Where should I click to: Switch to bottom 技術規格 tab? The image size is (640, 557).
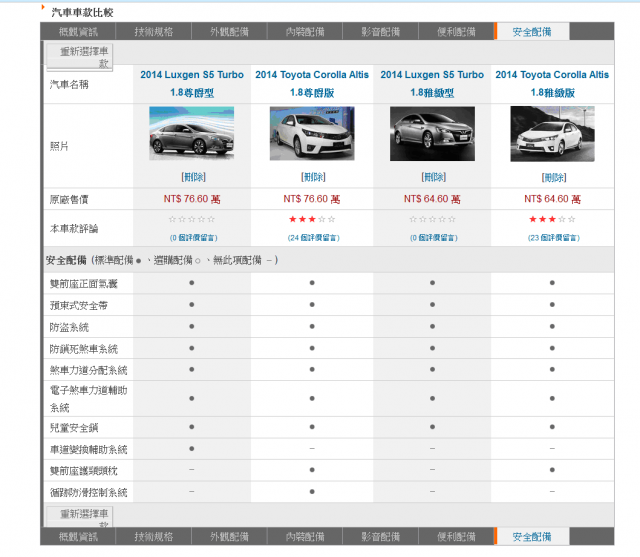click(x=153, y=536)
